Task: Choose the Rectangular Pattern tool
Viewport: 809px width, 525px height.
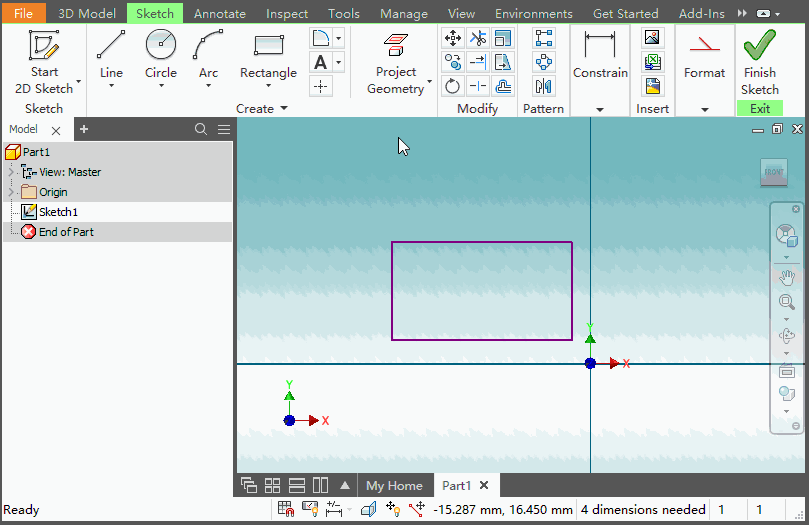Action: pyautogui.click(x=544, y=38)
